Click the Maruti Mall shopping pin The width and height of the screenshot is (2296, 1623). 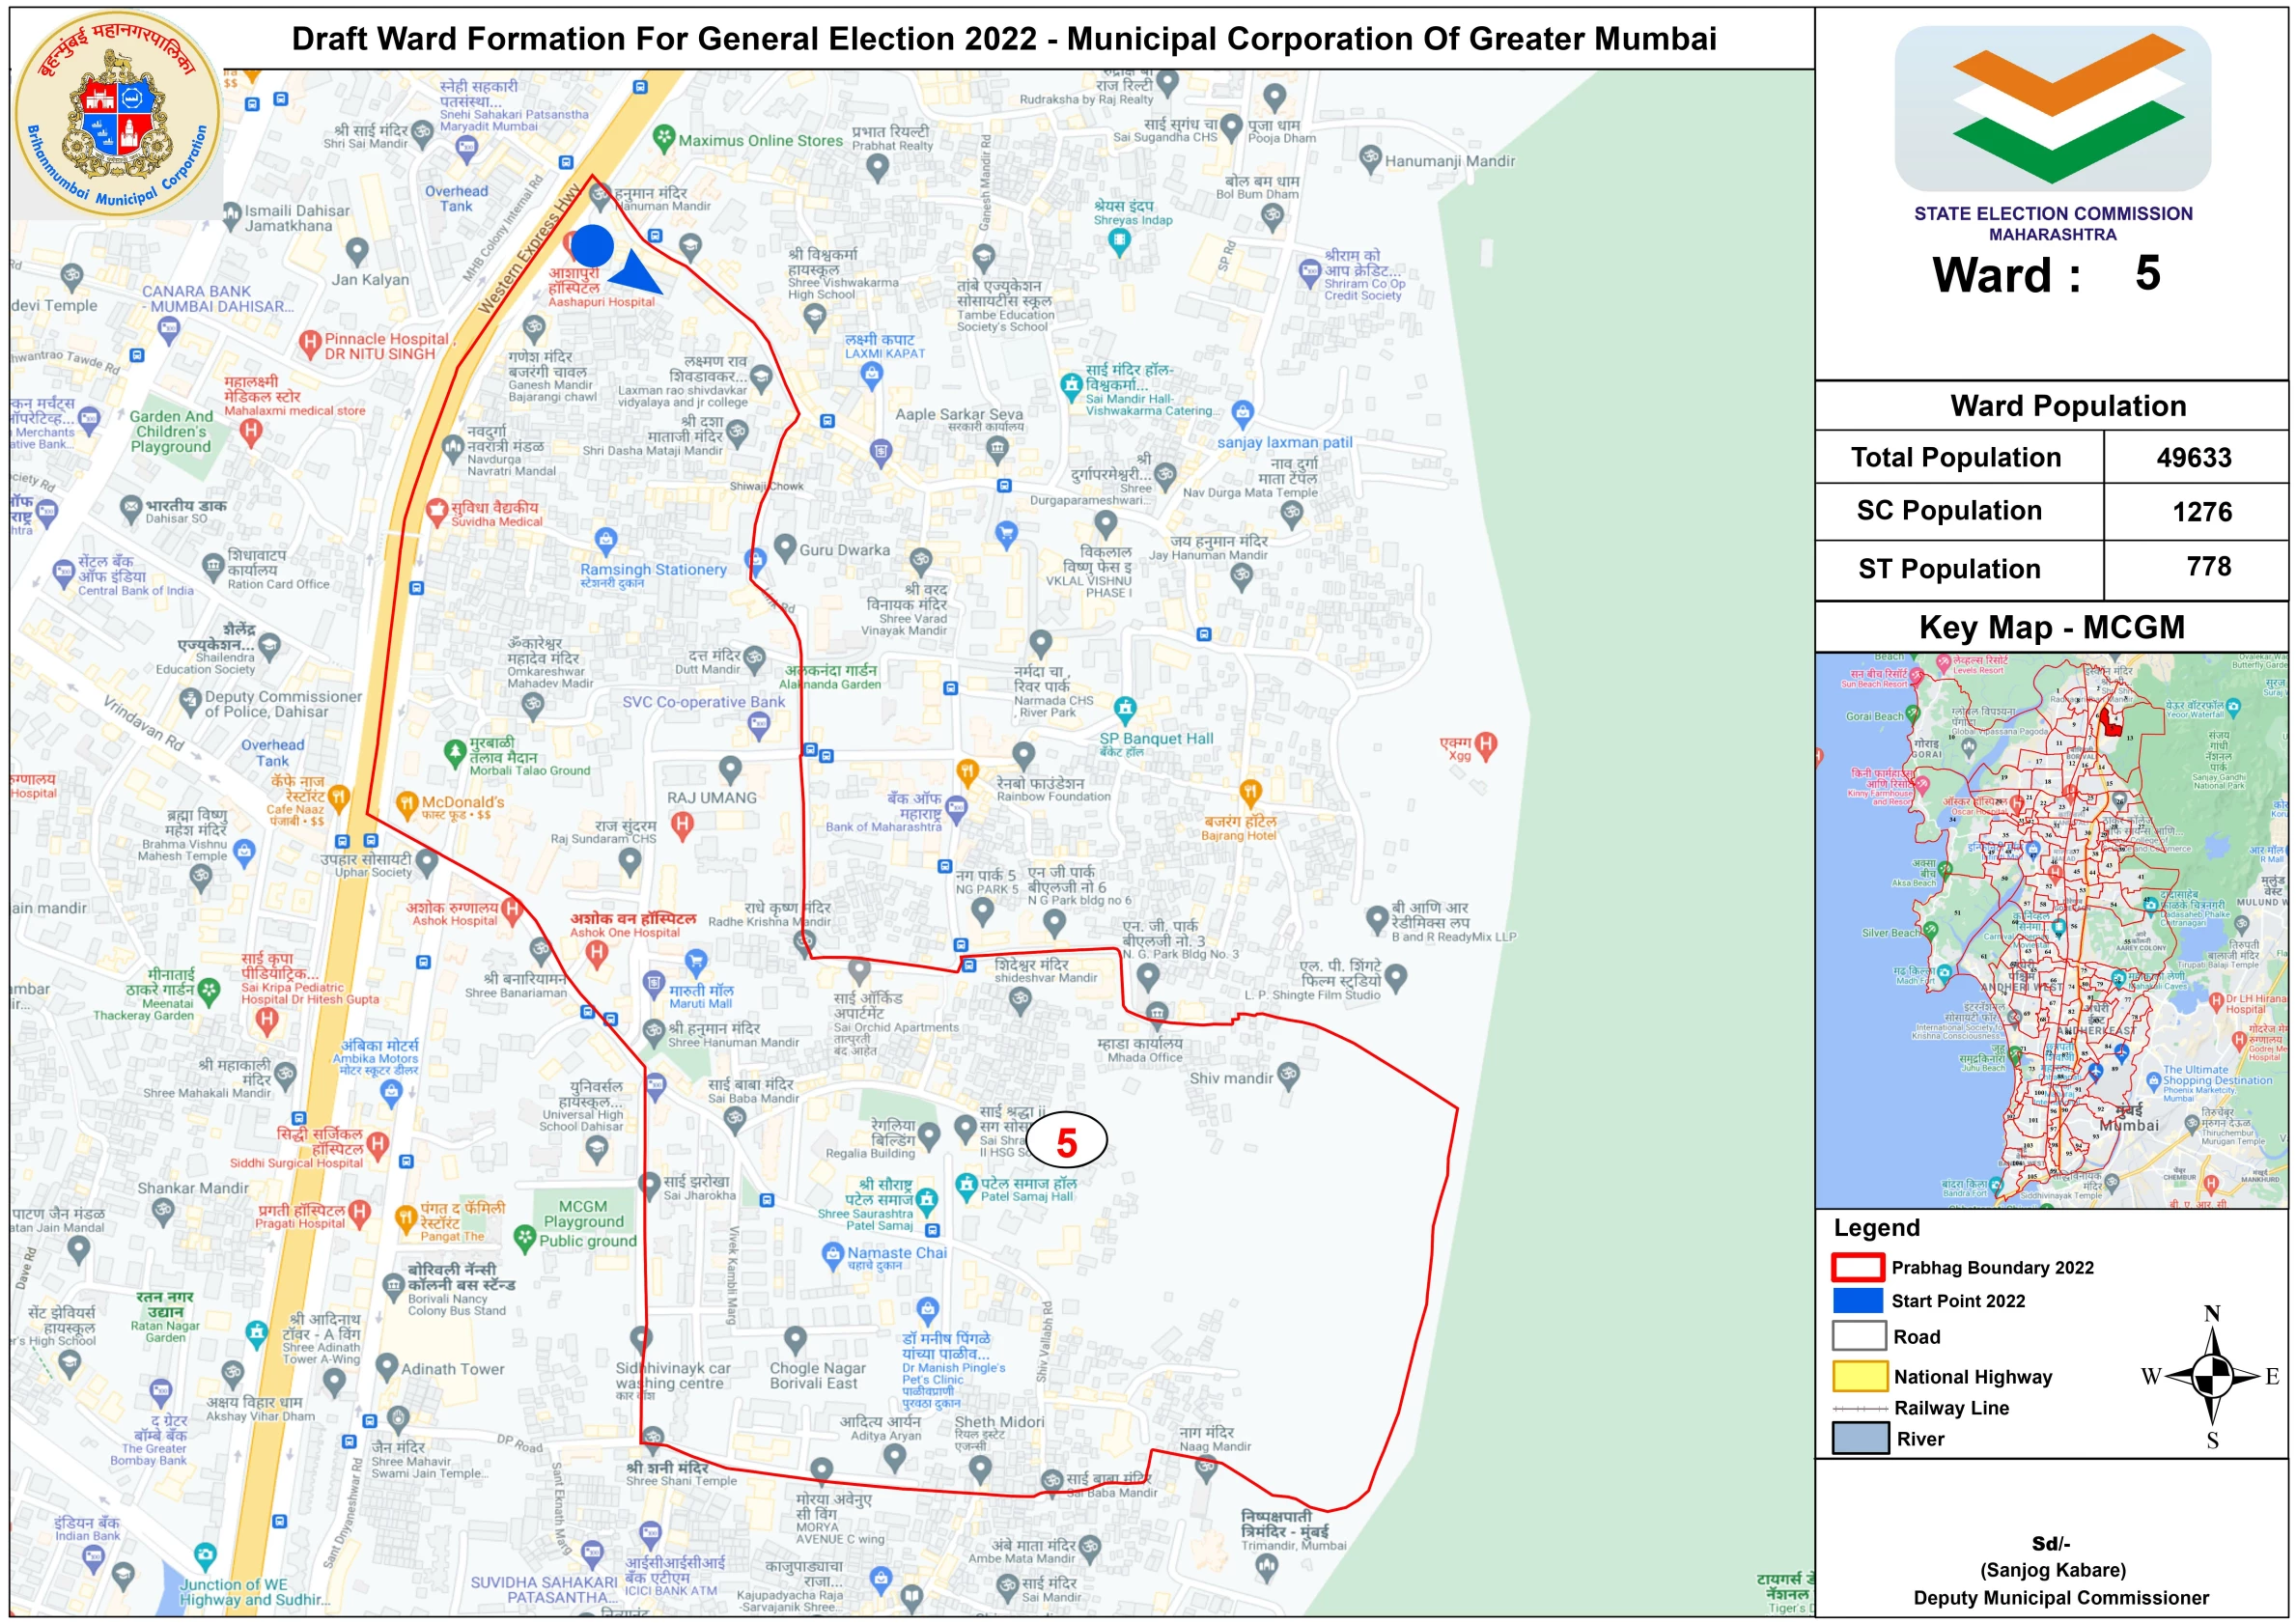[696, 963]
